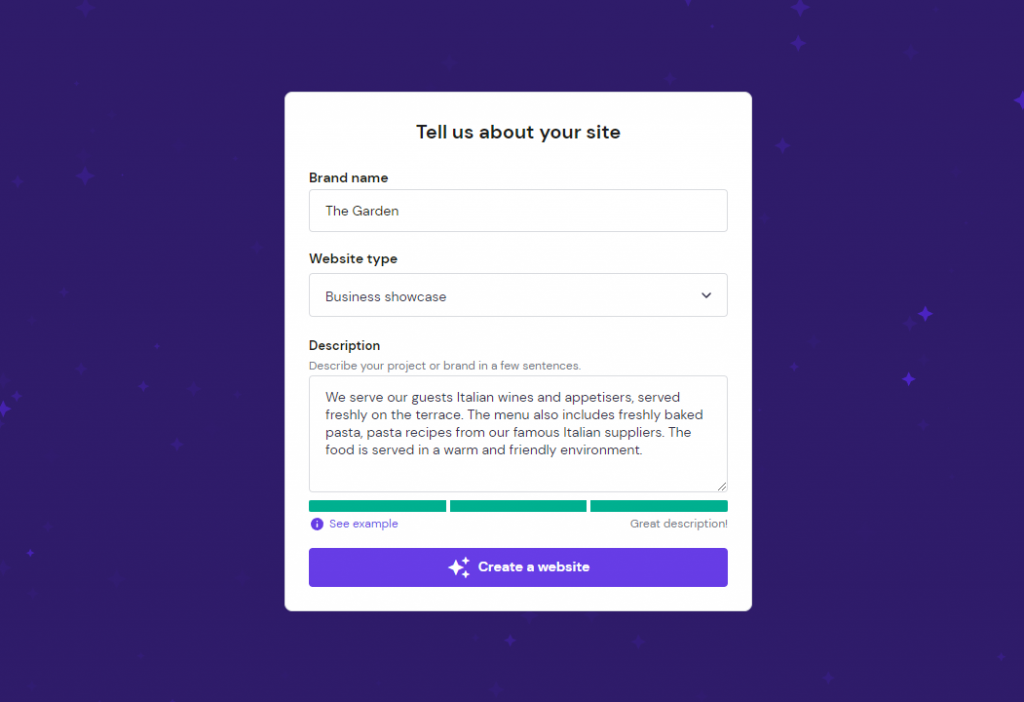This screenshot has width=1024, height=702.
Task: Click the rightmost green strength bar
Action: pyautogui.click(x=658, y=506)
